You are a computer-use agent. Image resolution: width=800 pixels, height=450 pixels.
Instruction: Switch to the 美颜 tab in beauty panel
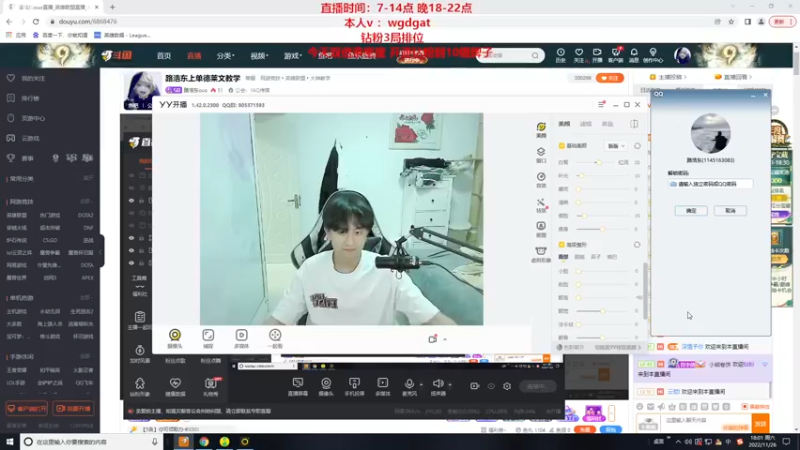click(564, 124)
